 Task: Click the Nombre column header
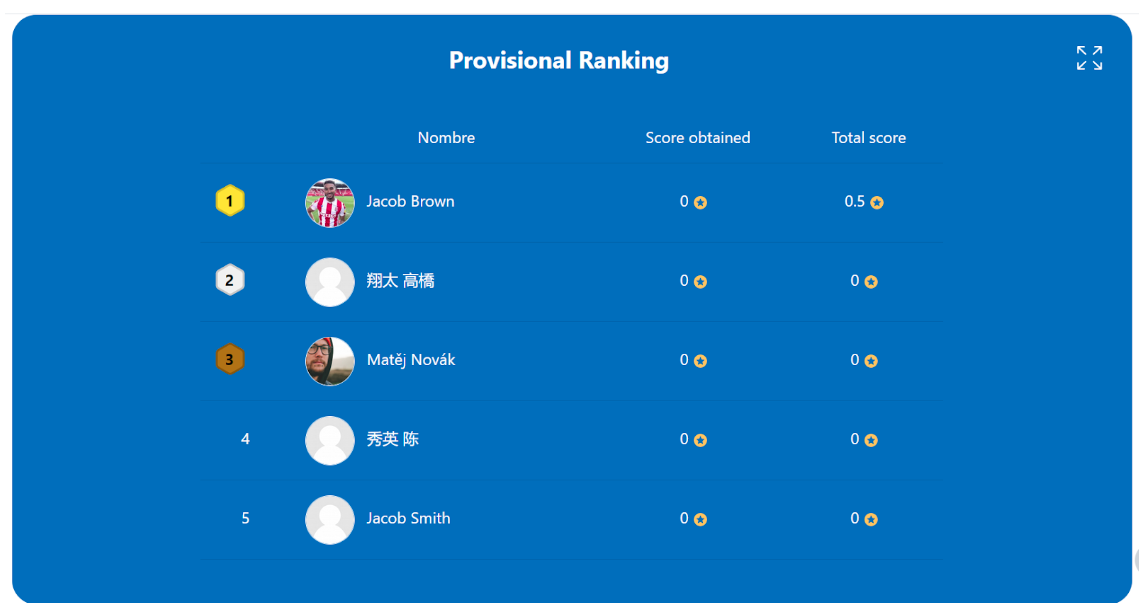pos(446,137)
